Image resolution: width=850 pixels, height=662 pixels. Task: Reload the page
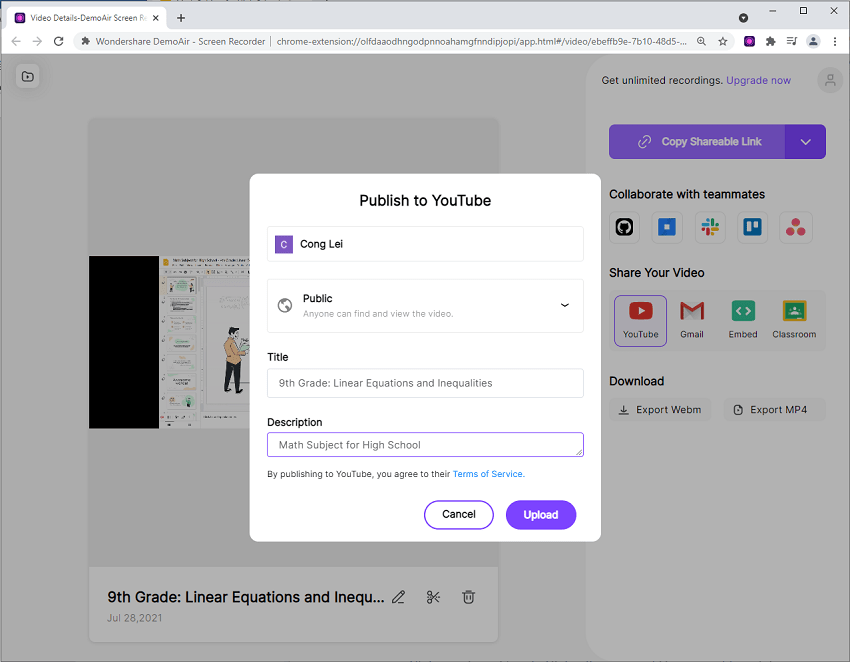click(59, 41)
